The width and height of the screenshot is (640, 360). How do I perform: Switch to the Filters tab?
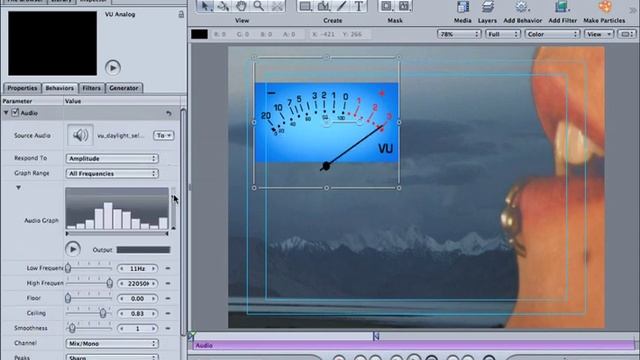click(91, 88)
